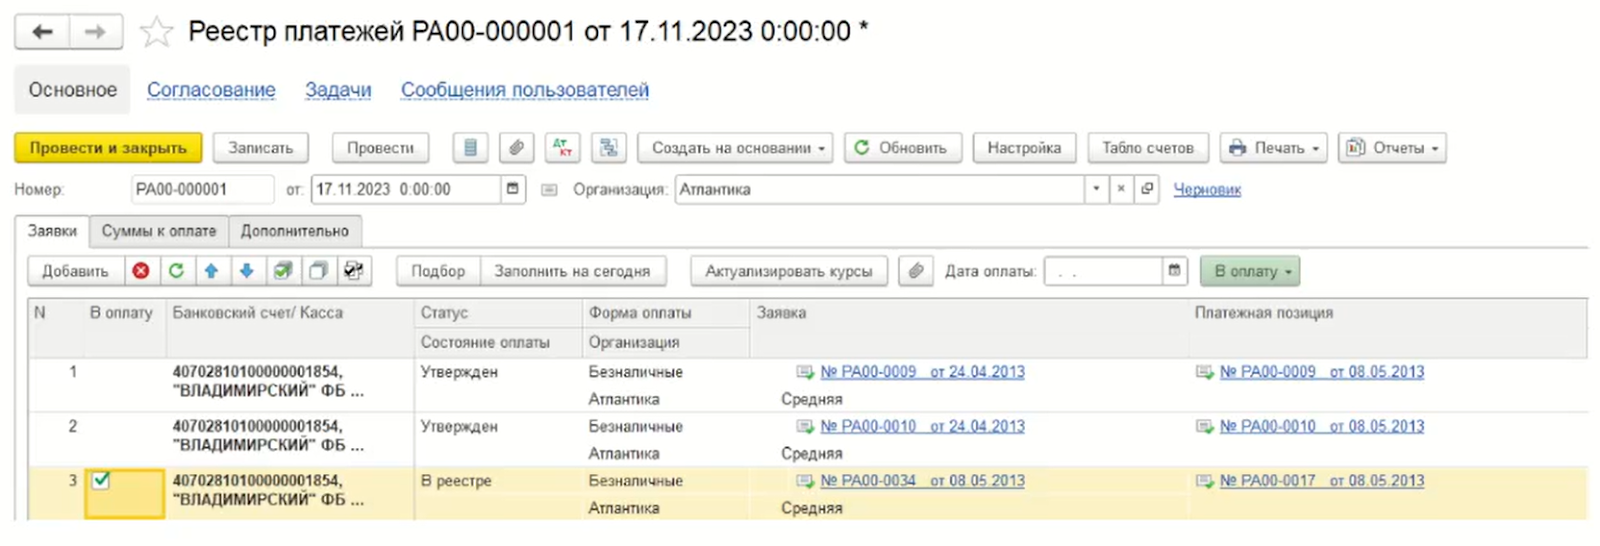
Task: Move row up with blue arrow
Action: tap(211, 271)
